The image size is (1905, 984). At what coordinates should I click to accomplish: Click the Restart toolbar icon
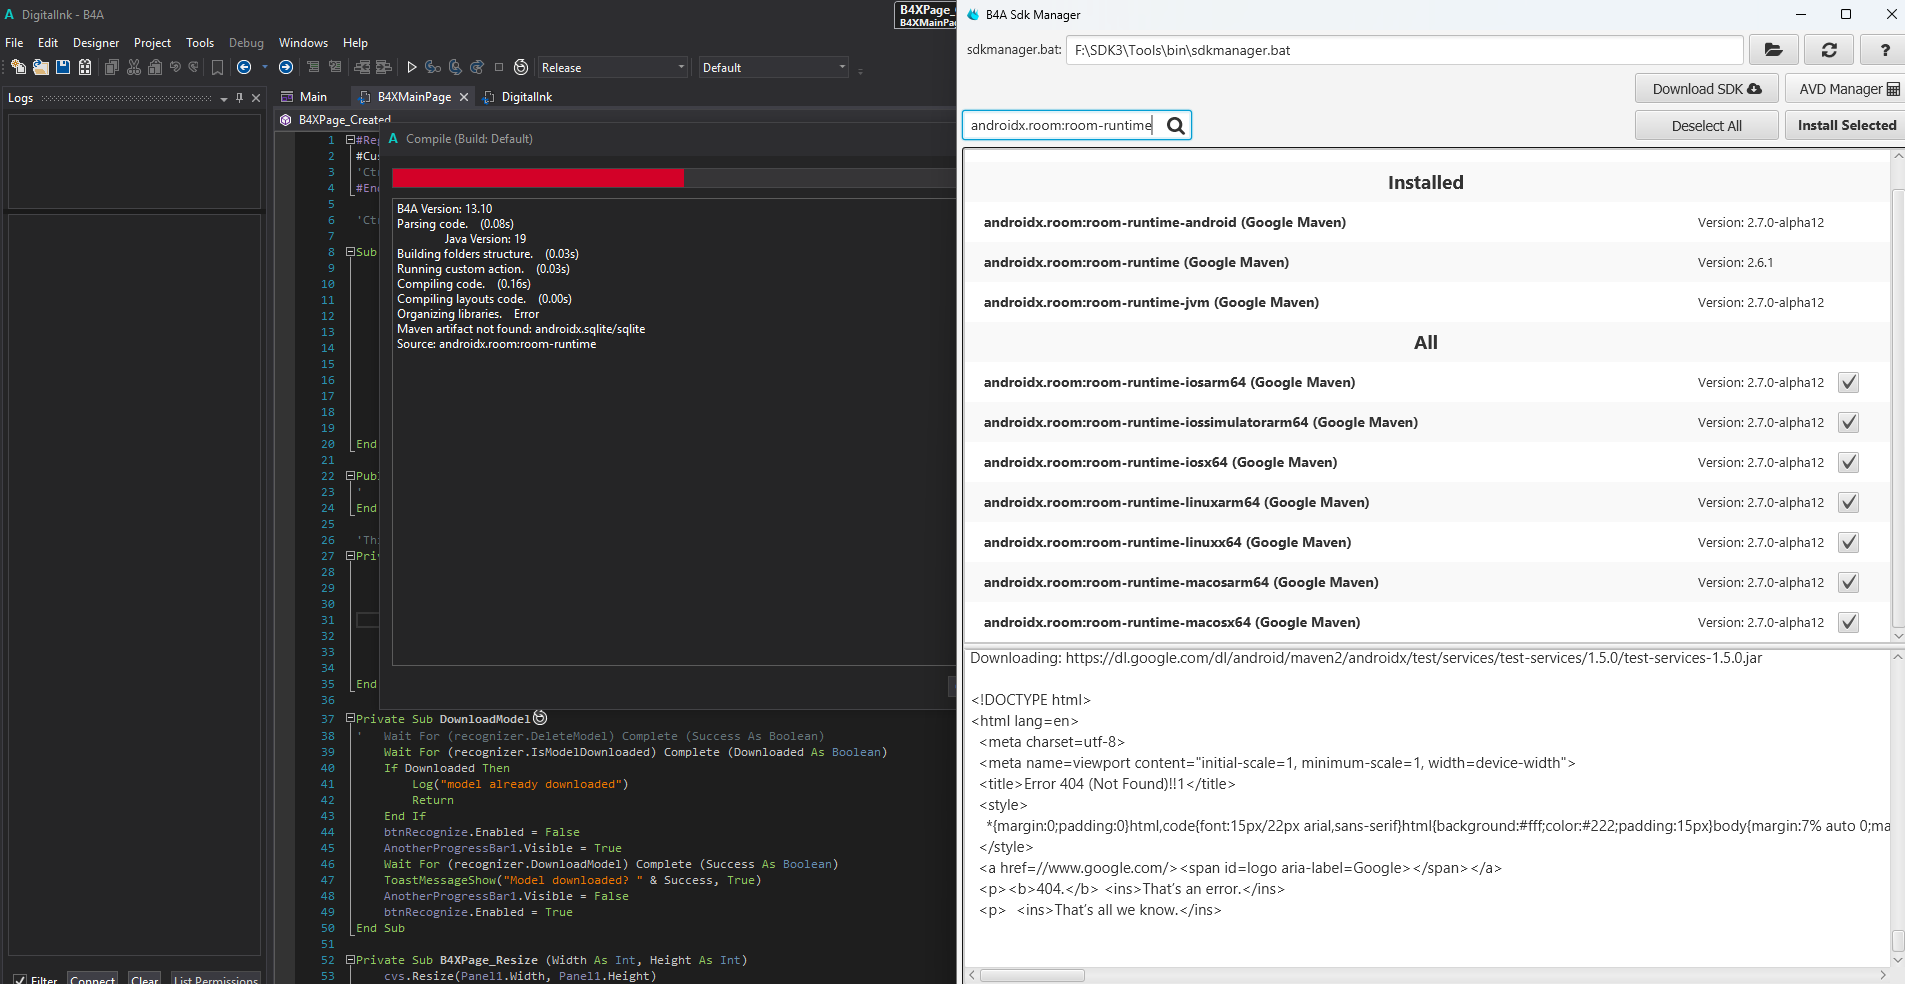point(521,67)
